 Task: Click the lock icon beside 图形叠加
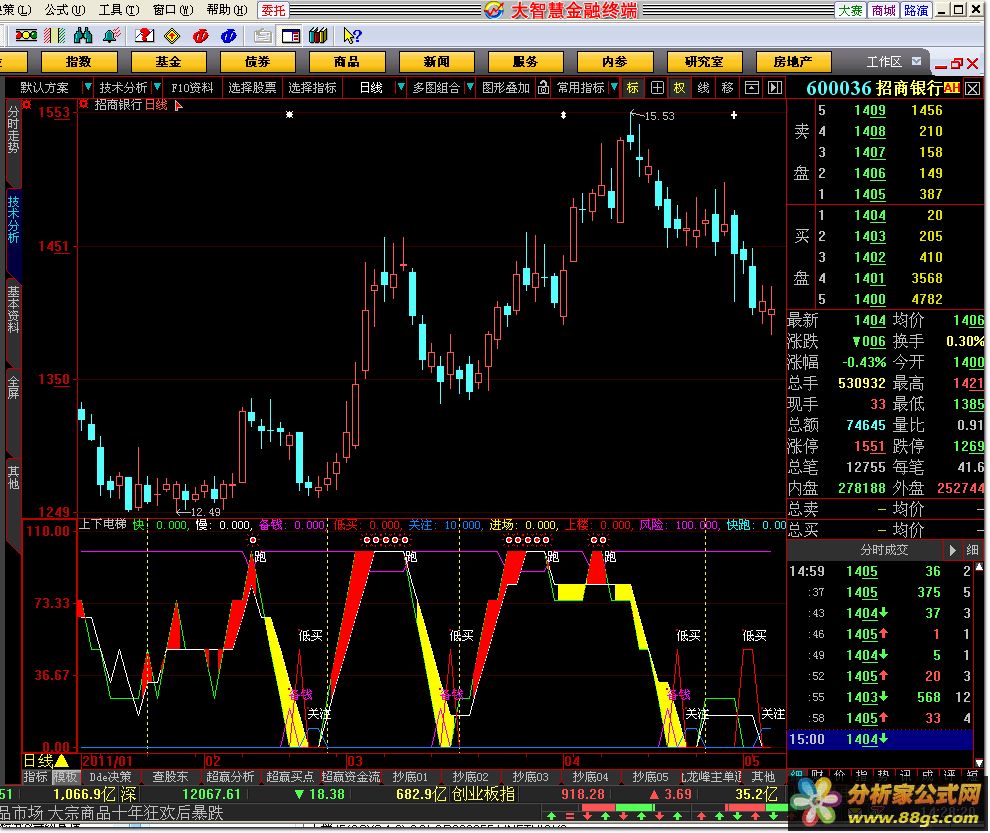coord(543,88)
